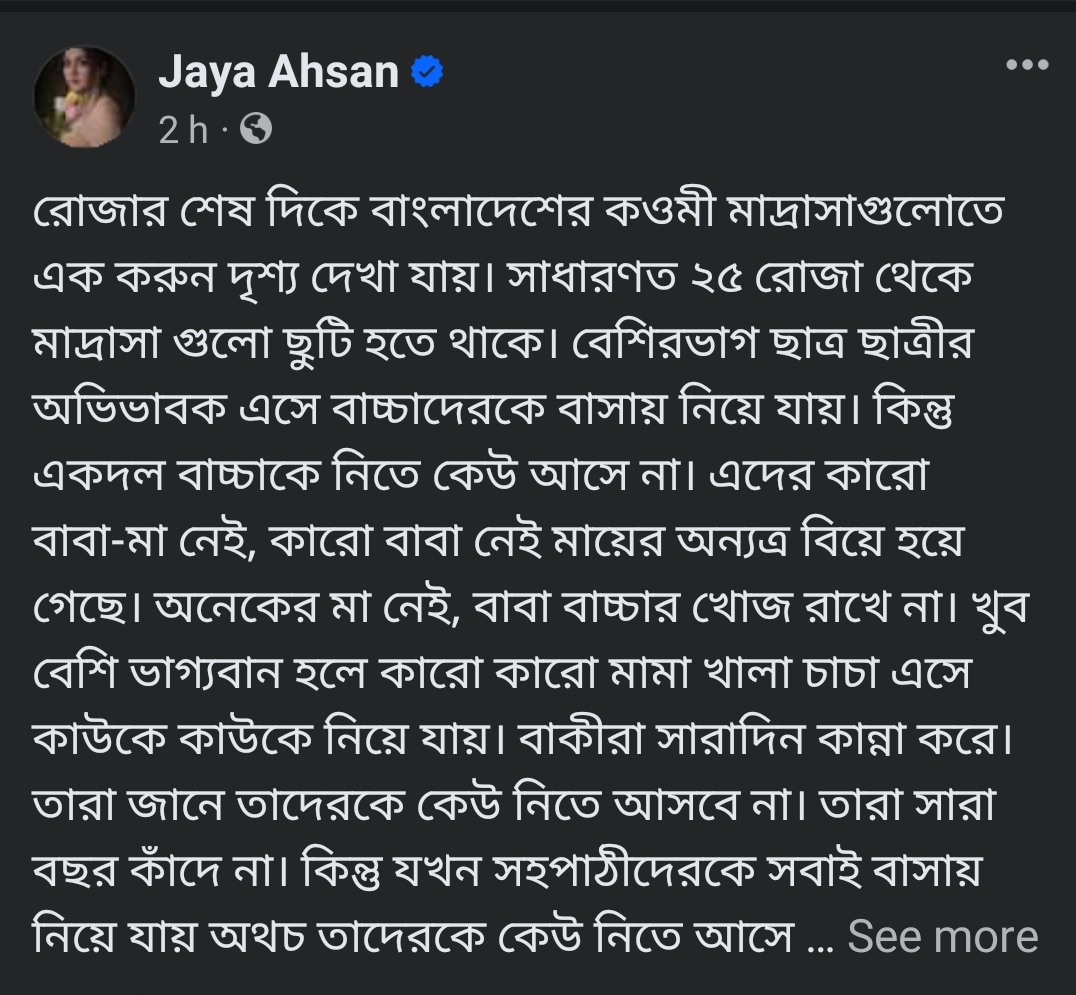Viewport: 1076px width, 995px height.
Task: Click the Jaya Ahsan name link
Action: 278,72
